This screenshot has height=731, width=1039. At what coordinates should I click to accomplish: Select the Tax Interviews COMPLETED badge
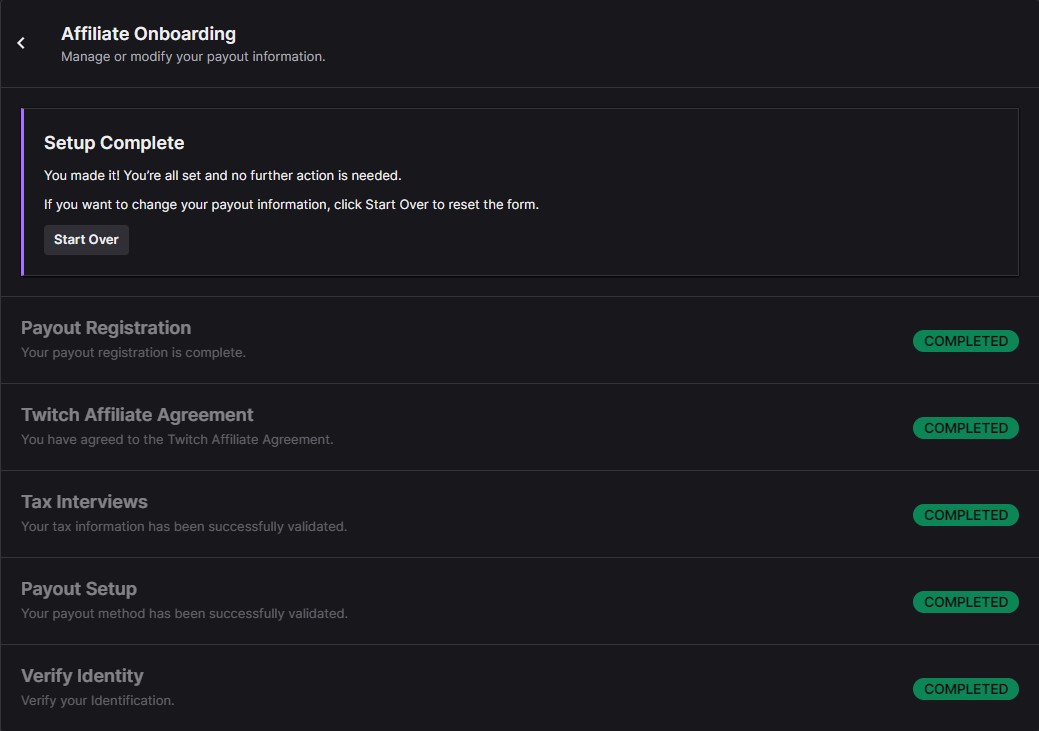point(965,515)
